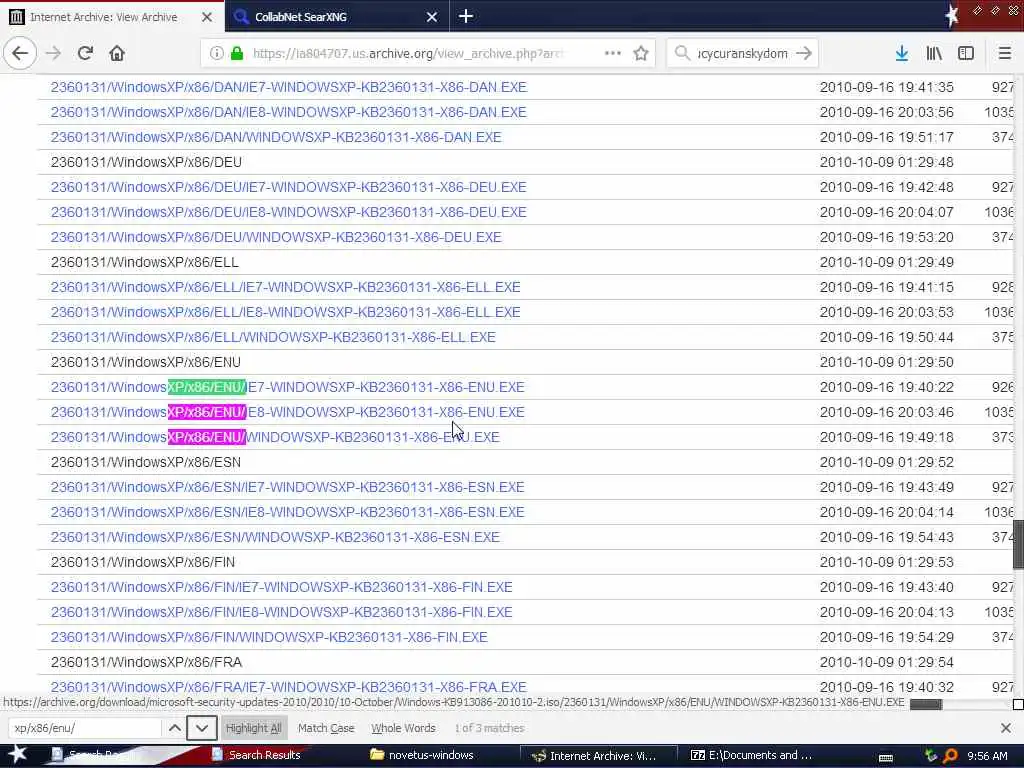Open the browser home page
The width and height of the screenshot is (1024, 768).
tap(117, 53)
